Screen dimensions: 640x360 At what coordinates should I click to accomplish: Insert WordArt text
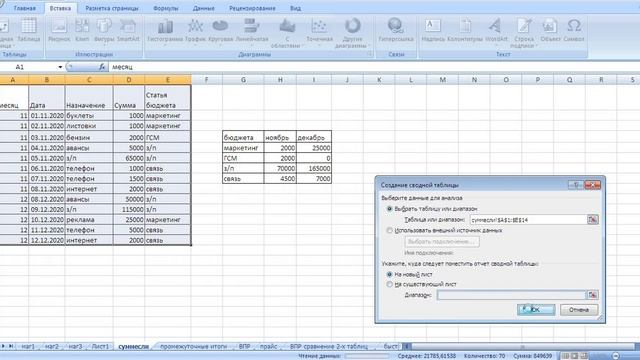(x=496, y=31)
